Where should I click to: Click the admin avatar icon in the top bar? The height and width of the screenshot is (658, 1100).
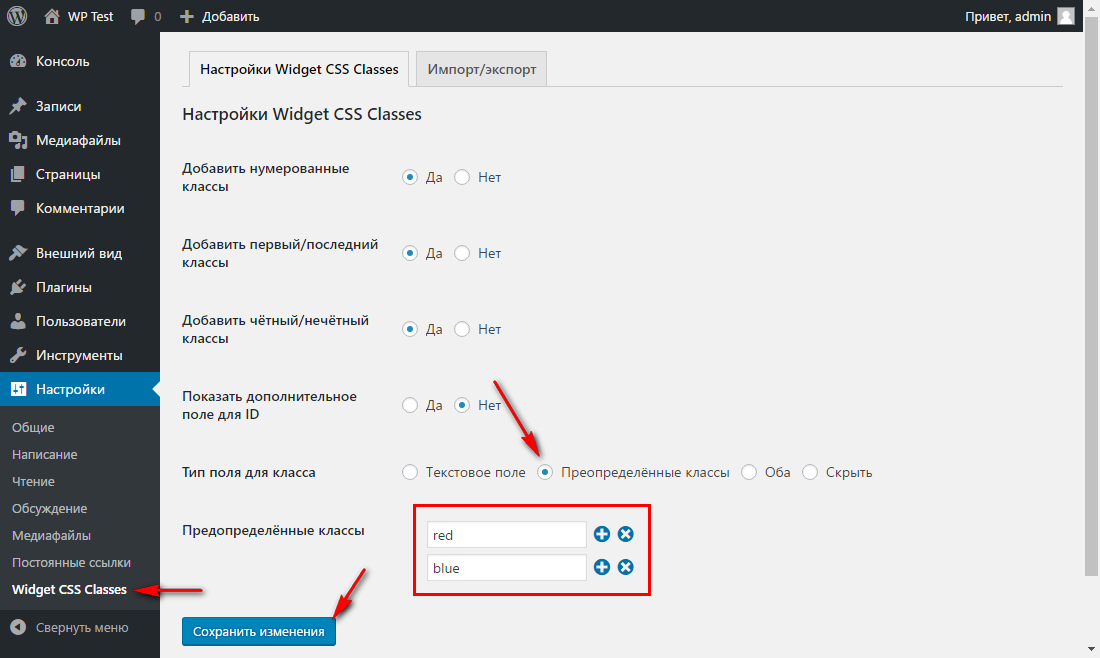point(1066,16)
